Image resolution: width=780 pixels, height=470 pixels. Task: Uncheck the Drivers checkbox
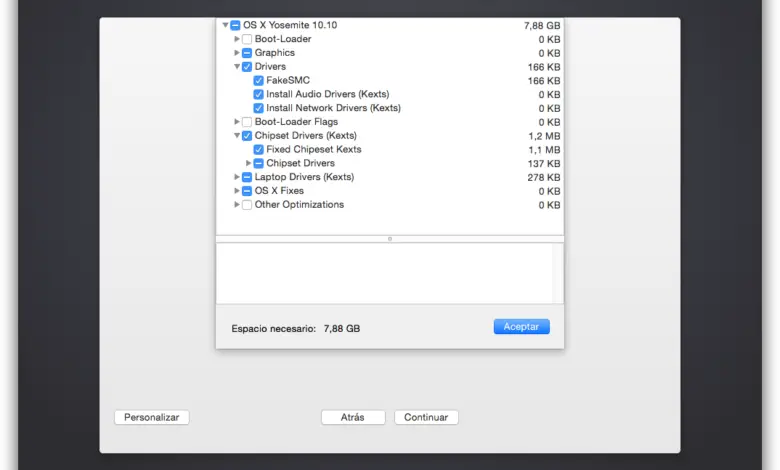(x=247, y=67)
